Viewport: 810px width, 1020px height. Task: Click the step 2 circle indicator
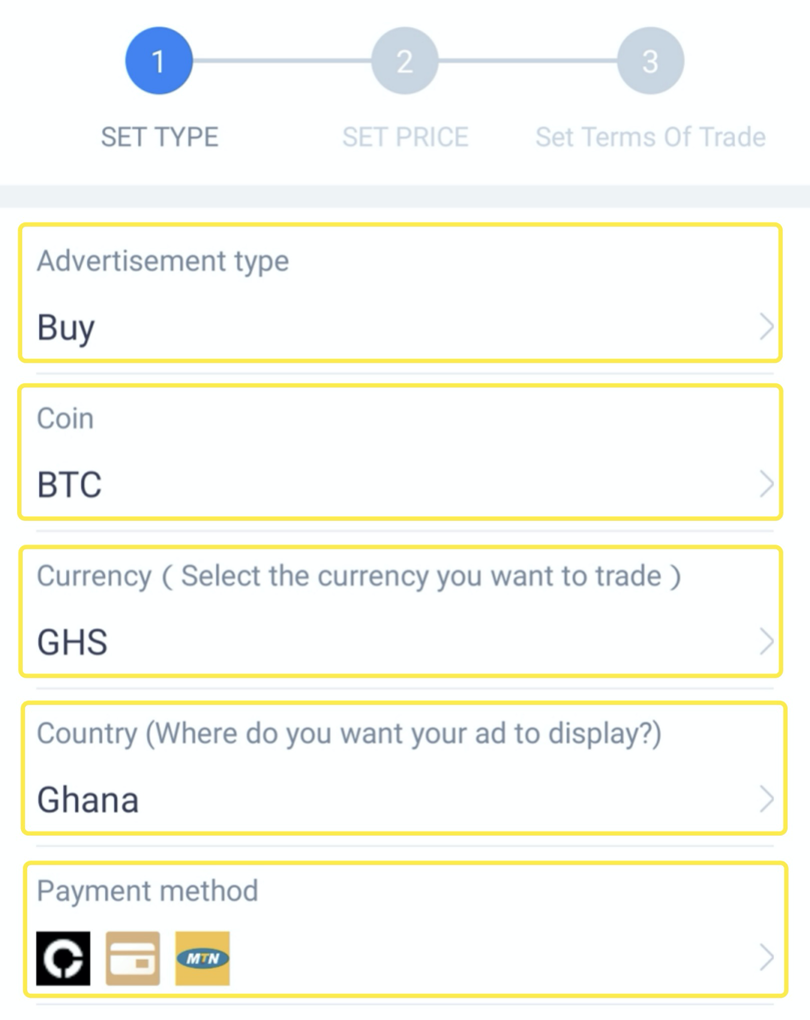click(x=404, y=61)
